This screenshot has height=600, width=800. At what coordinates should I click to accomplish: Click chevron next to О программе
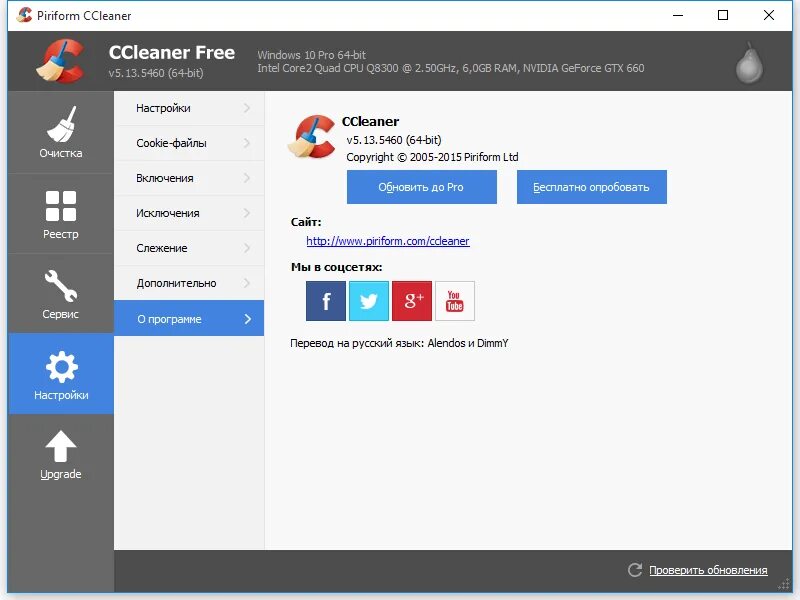click(x=247, y=319)
